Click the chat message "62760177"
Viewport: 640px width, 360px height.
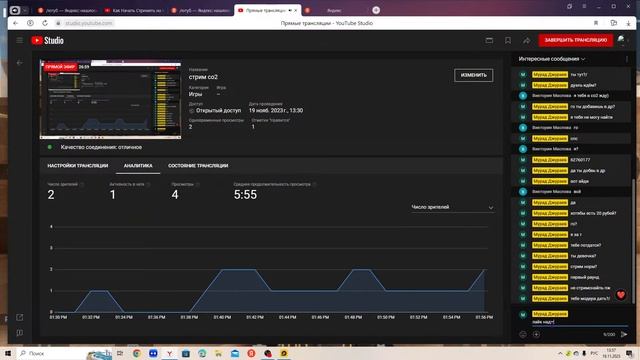pyautogui.click(x=580, y=160)
